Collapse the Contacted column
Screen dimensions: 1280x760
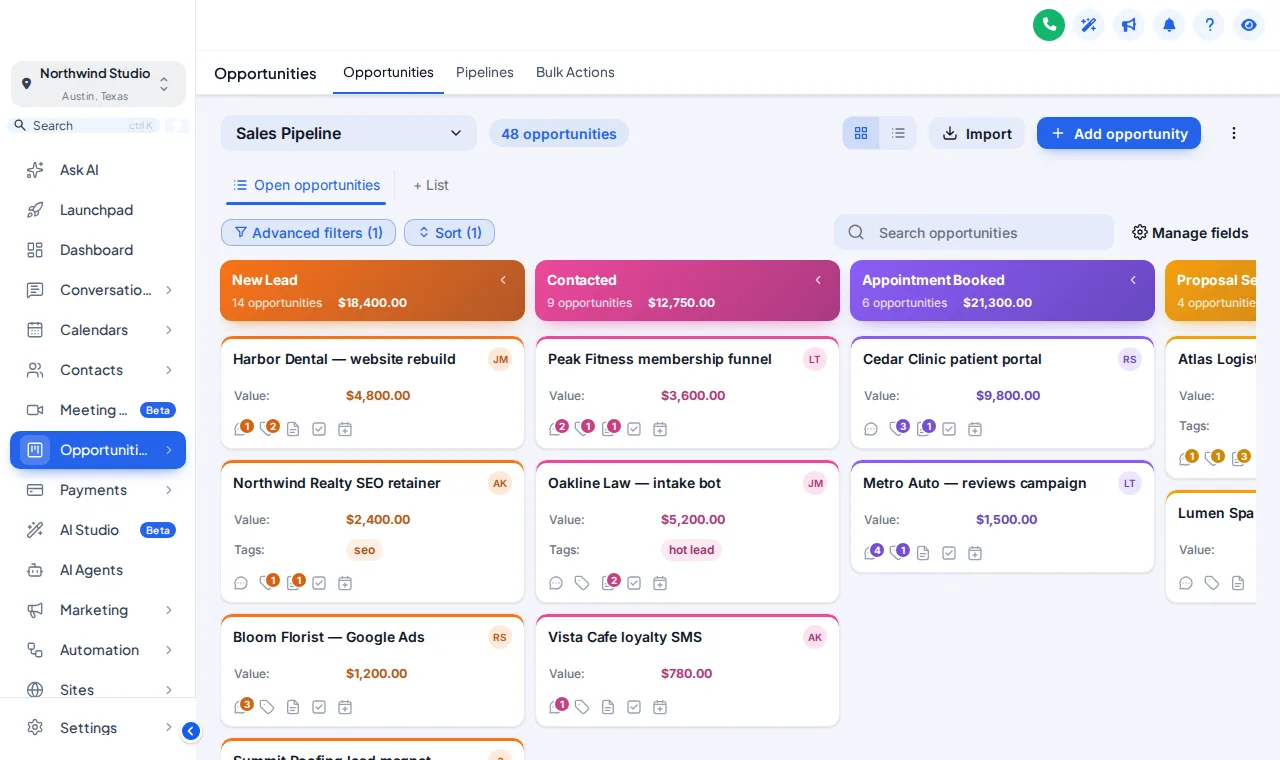coord(818,280)
